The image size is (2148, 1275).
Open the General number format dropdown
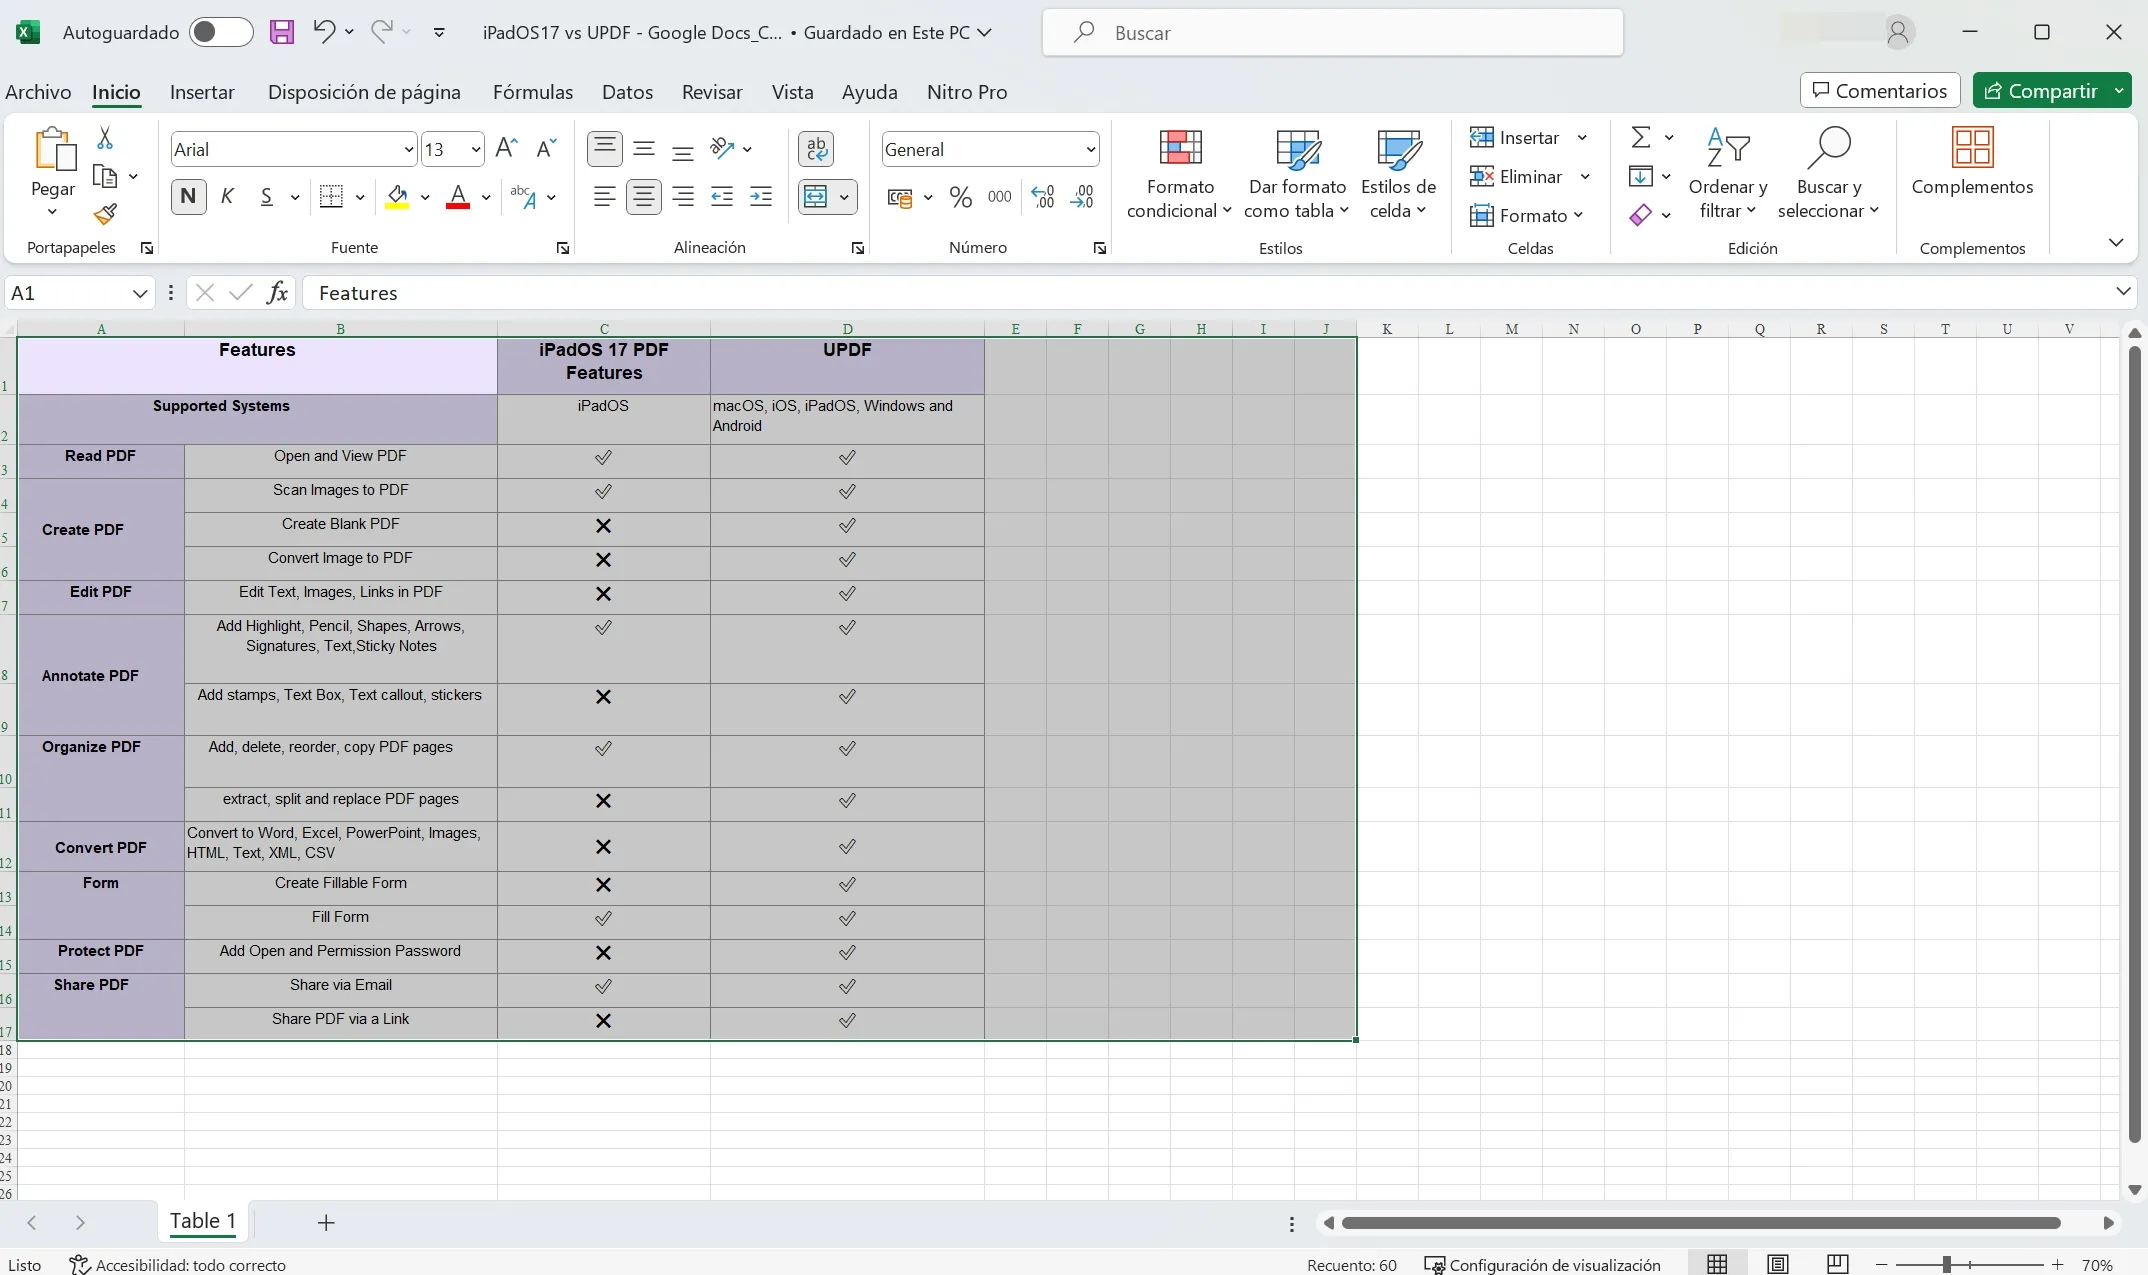[x=1090, y=150]
